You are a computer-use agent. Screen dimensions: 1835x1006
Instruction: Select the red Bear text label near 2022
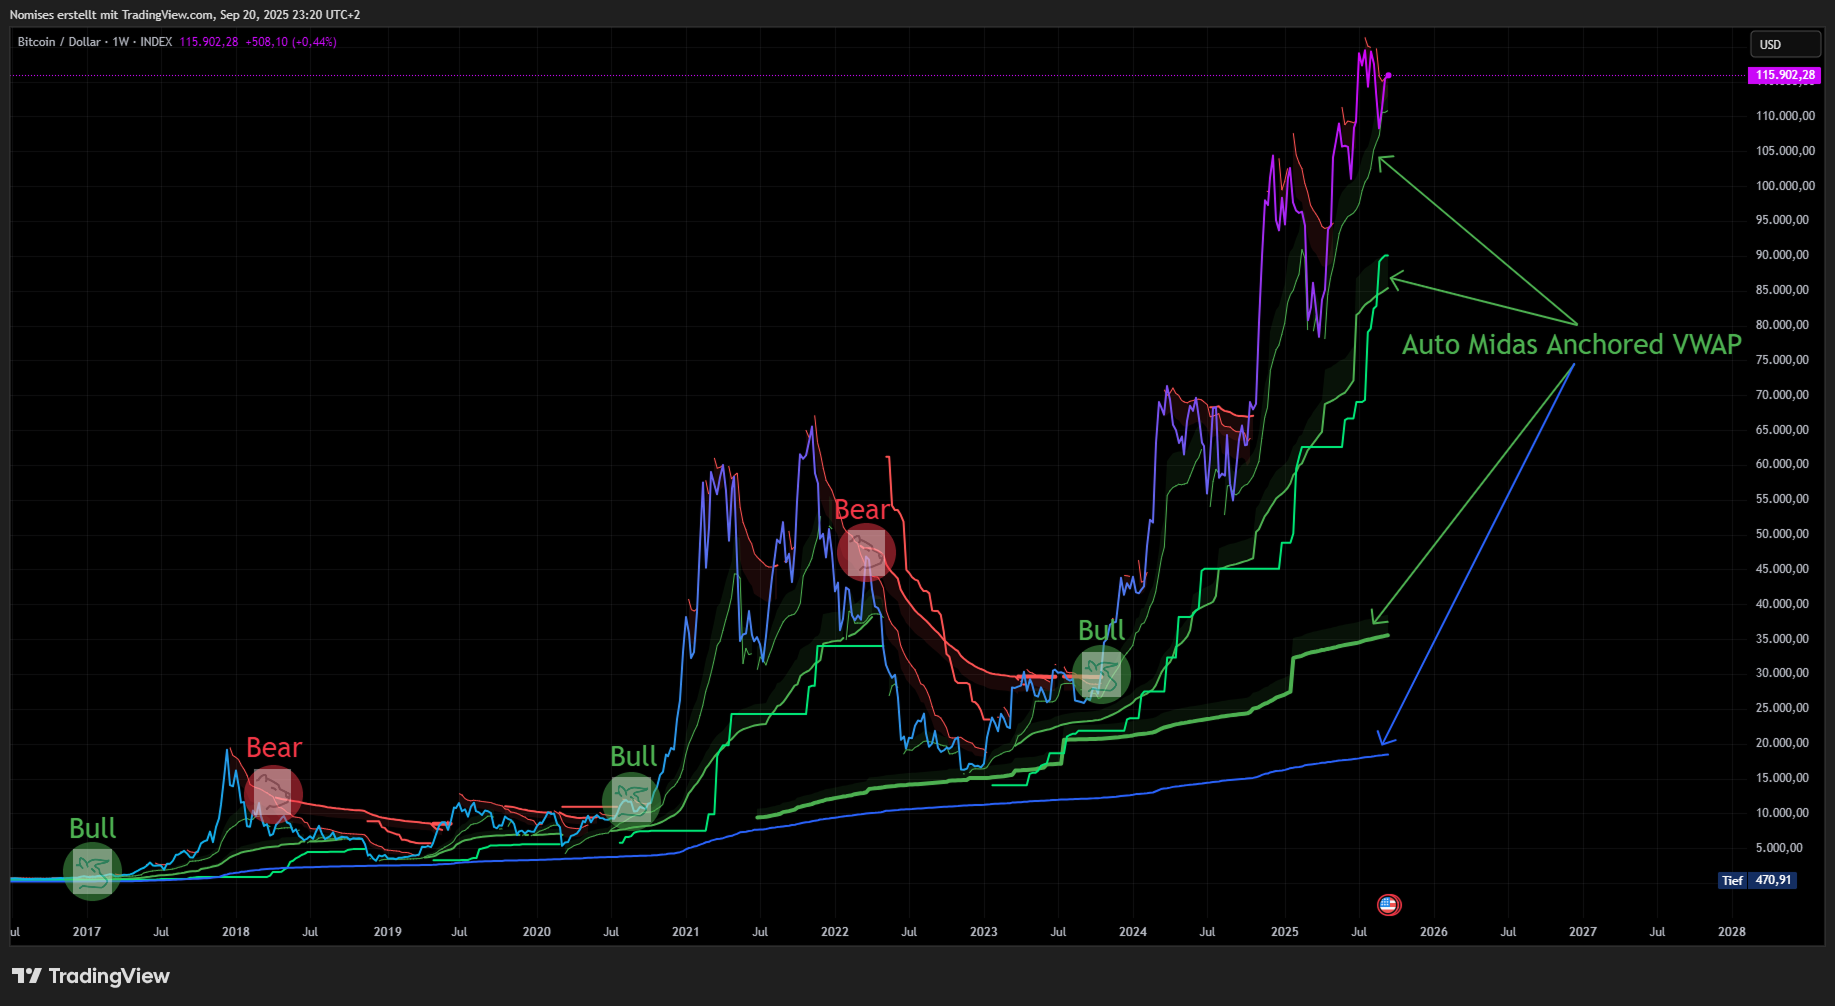pos(861,510)
